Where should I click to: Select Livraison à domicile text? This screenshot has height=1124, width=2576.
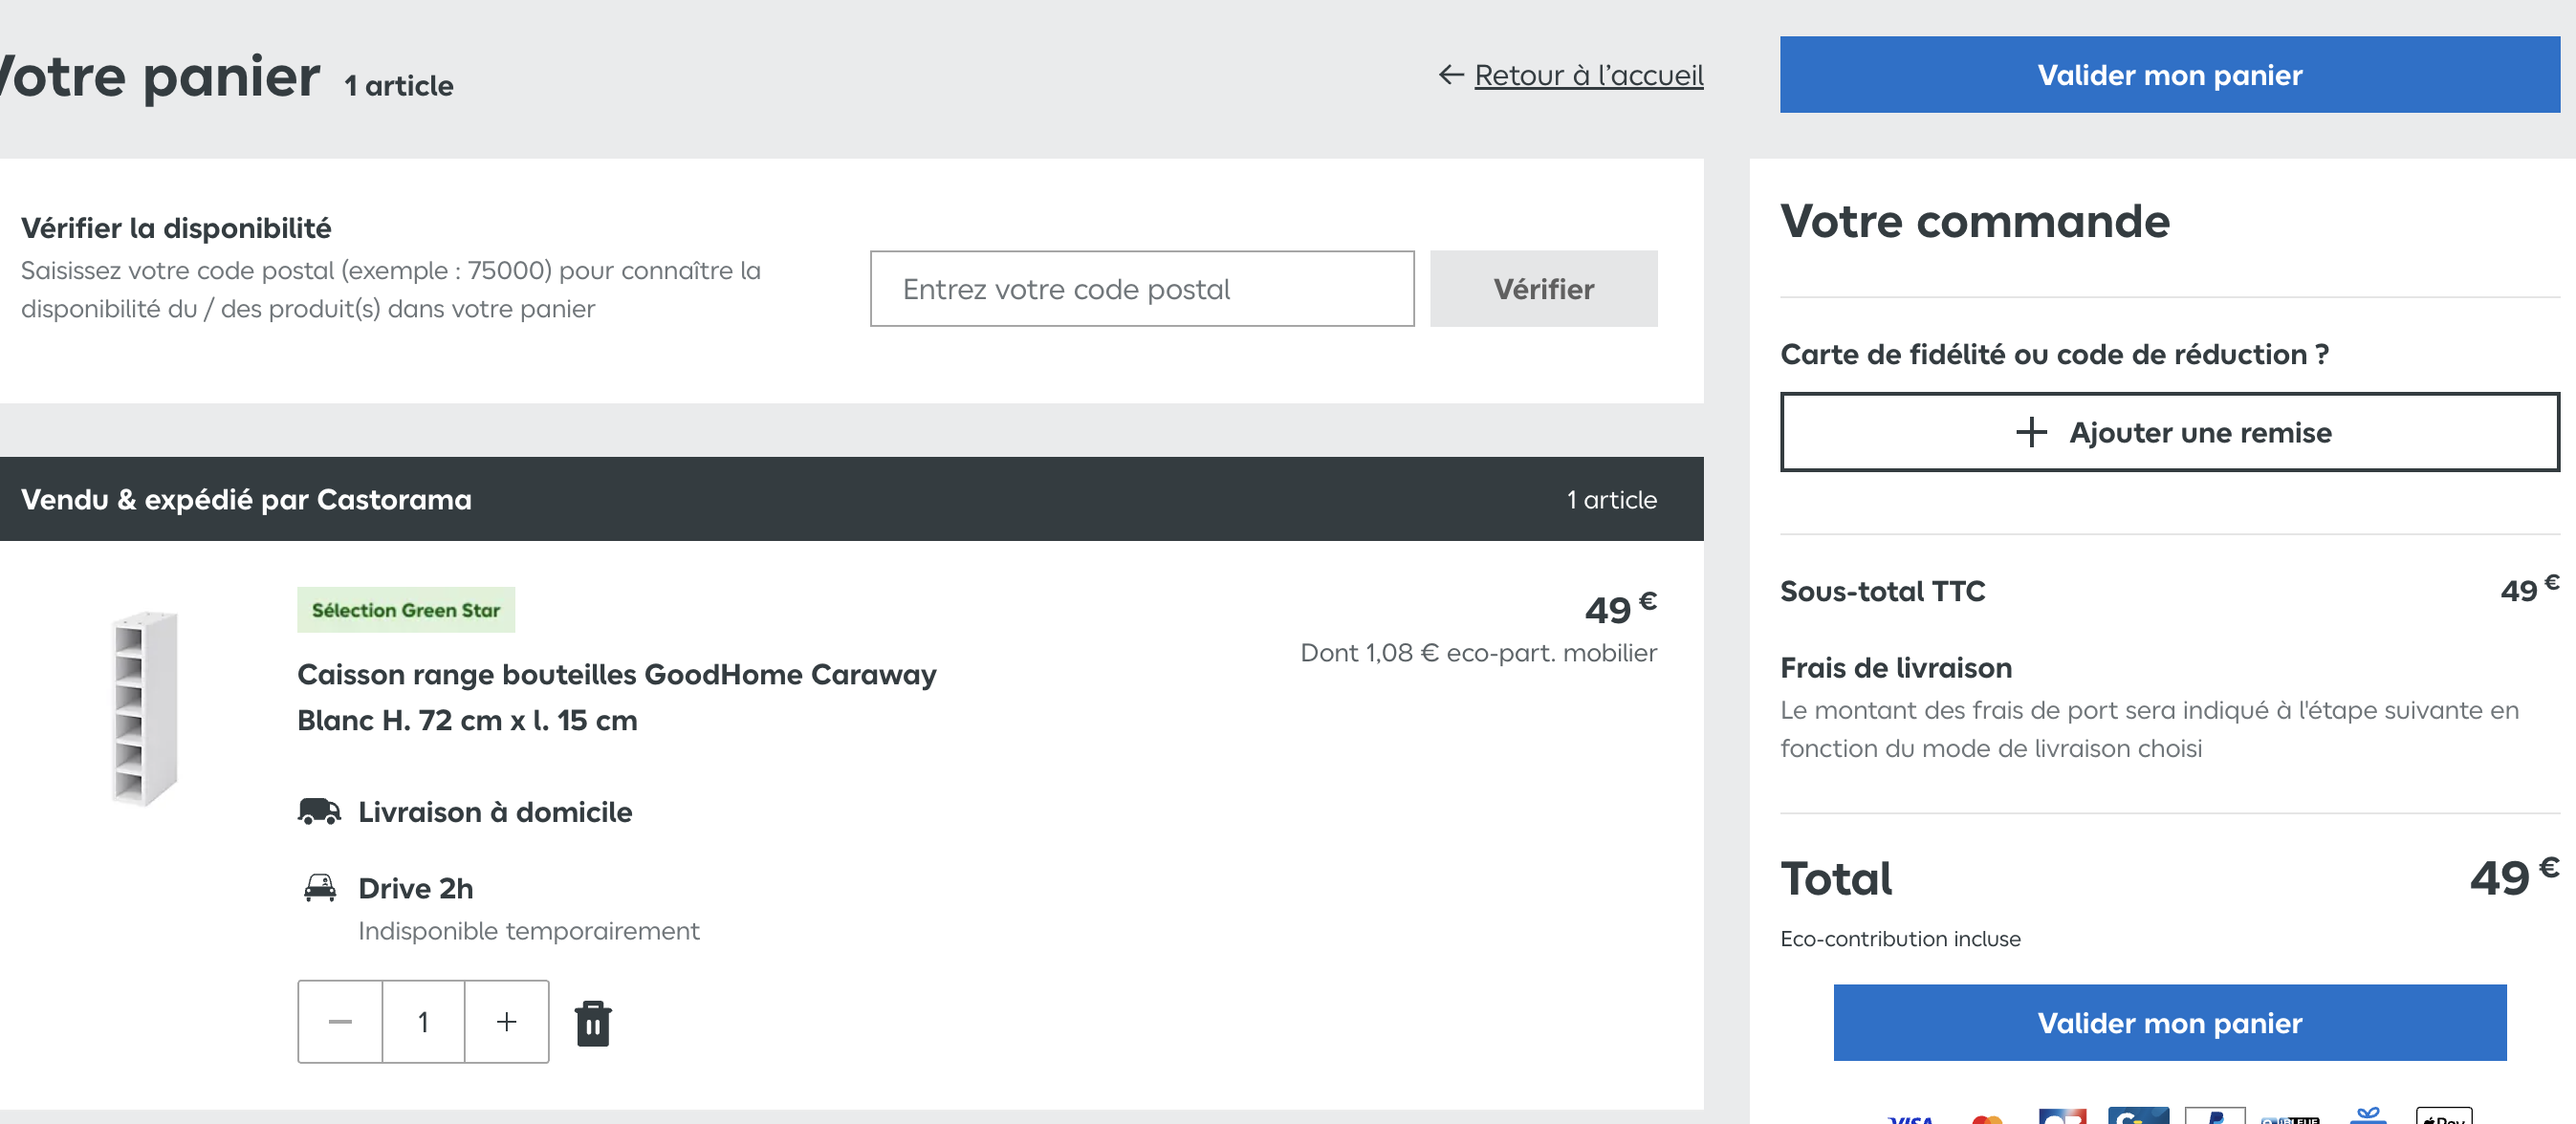pos(494,812)
